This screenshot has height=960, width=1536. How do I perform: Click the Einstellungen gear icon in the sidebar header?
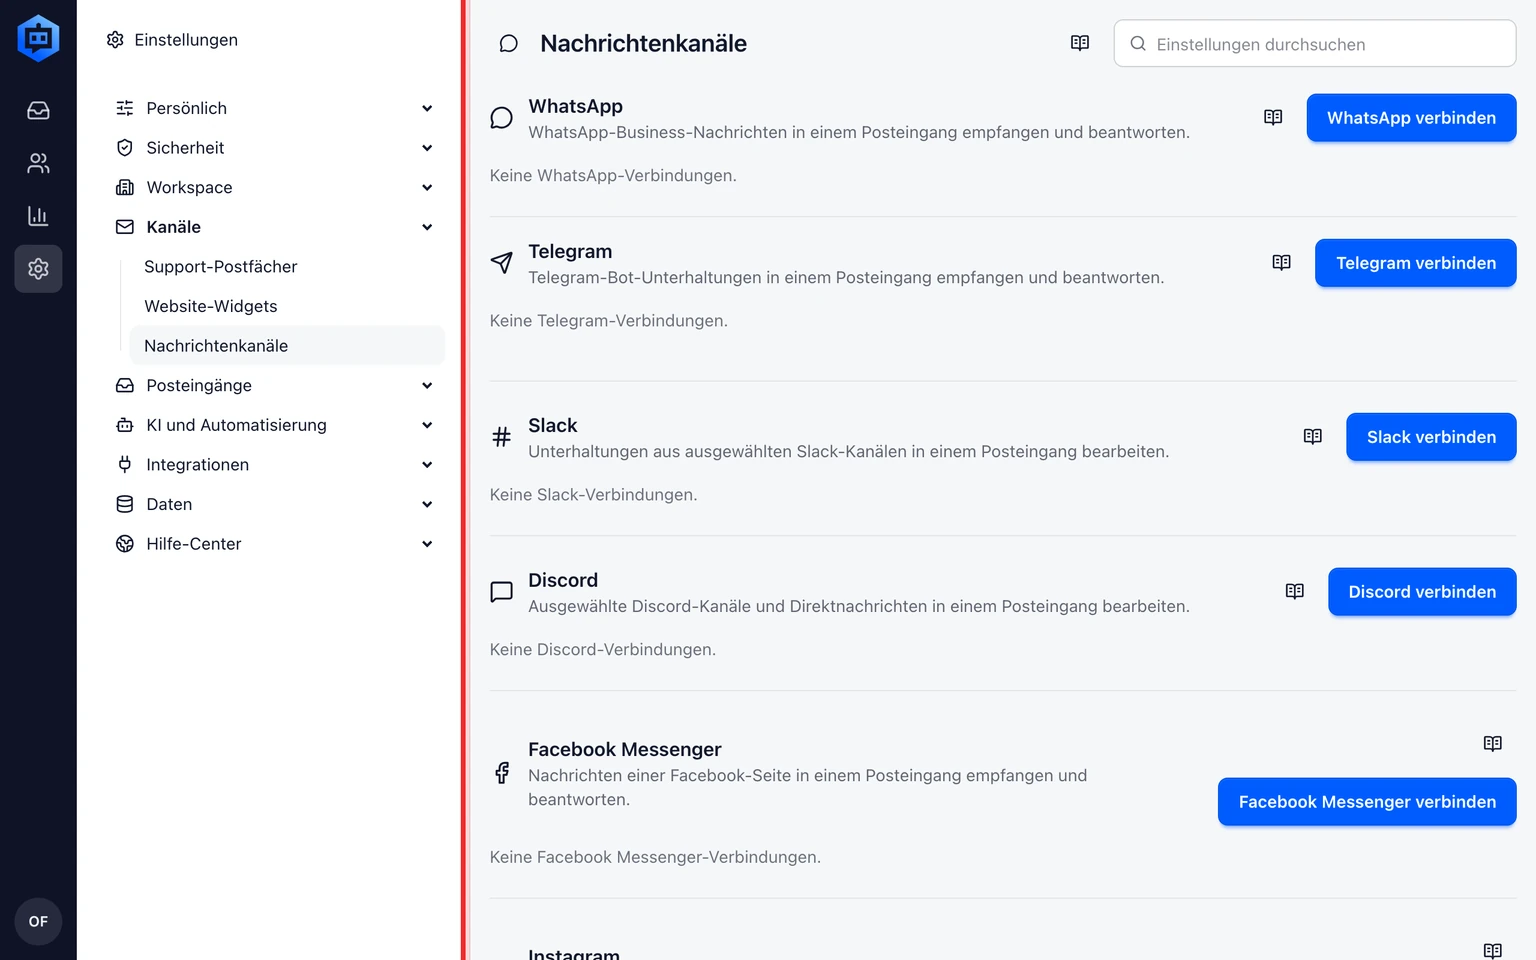pyautogui.click(x=115, y=40)
